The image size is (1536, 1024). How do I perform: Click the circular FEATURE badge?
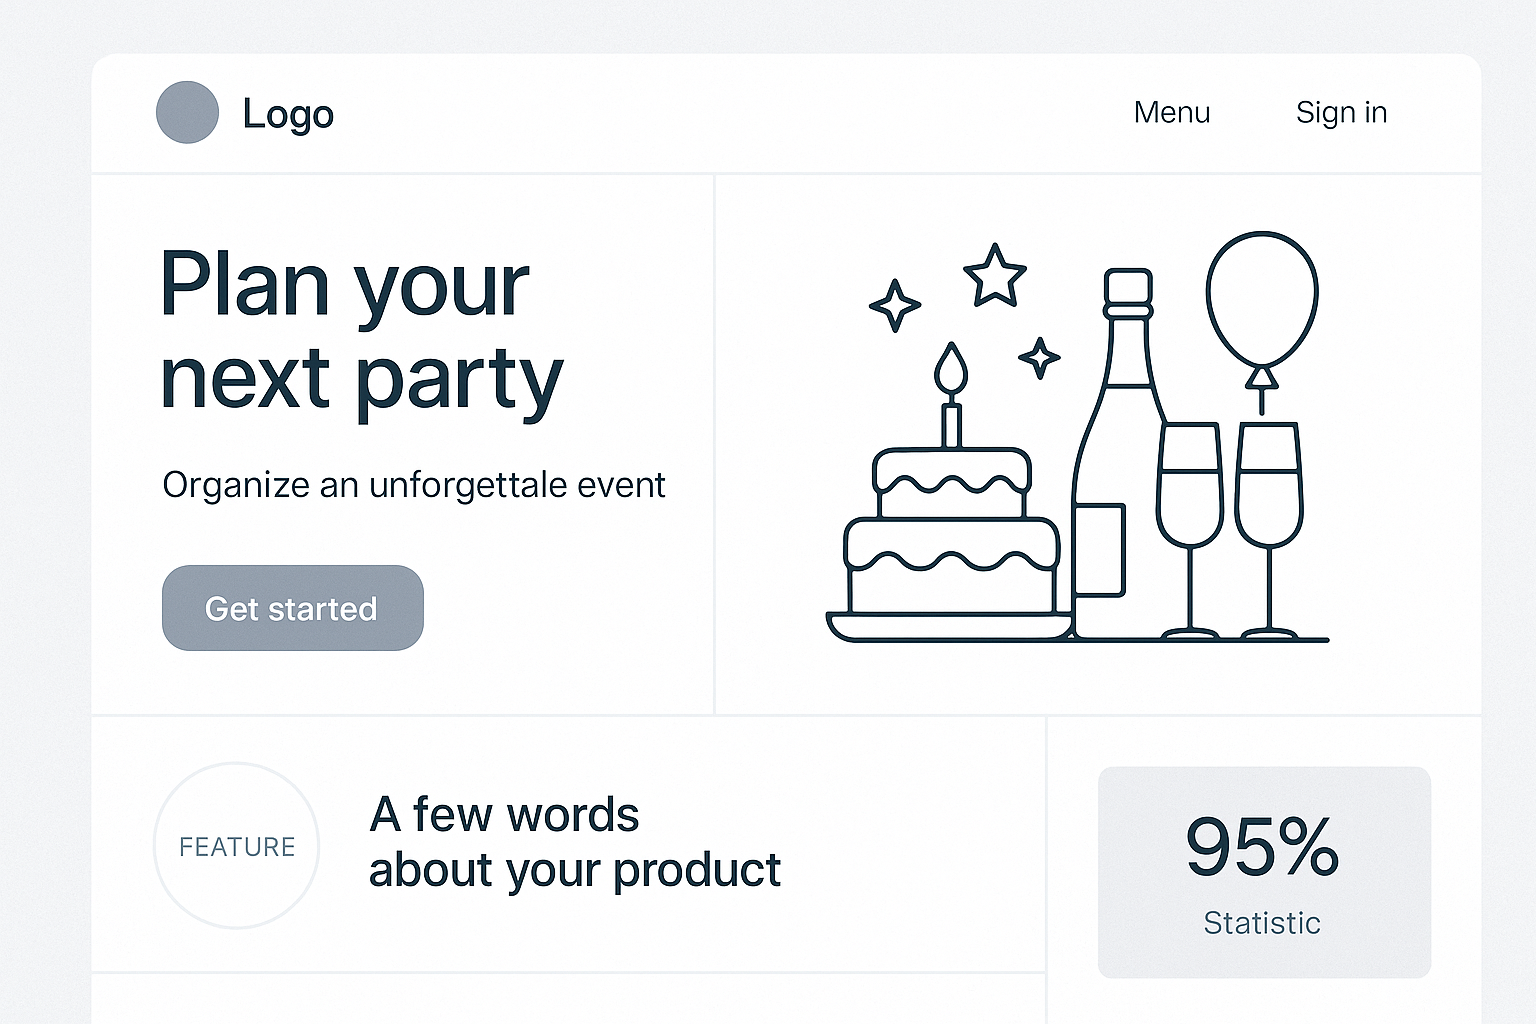(237, 846)
